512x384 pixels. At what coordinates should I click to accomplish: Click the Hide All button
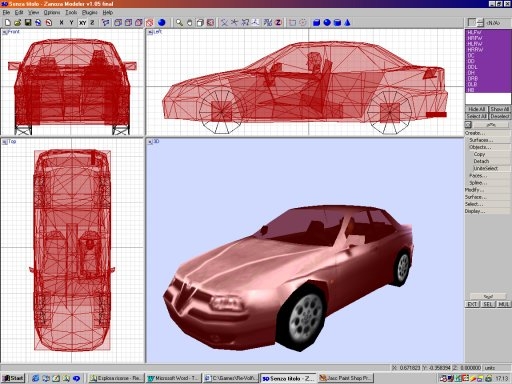tap(477, 109)
